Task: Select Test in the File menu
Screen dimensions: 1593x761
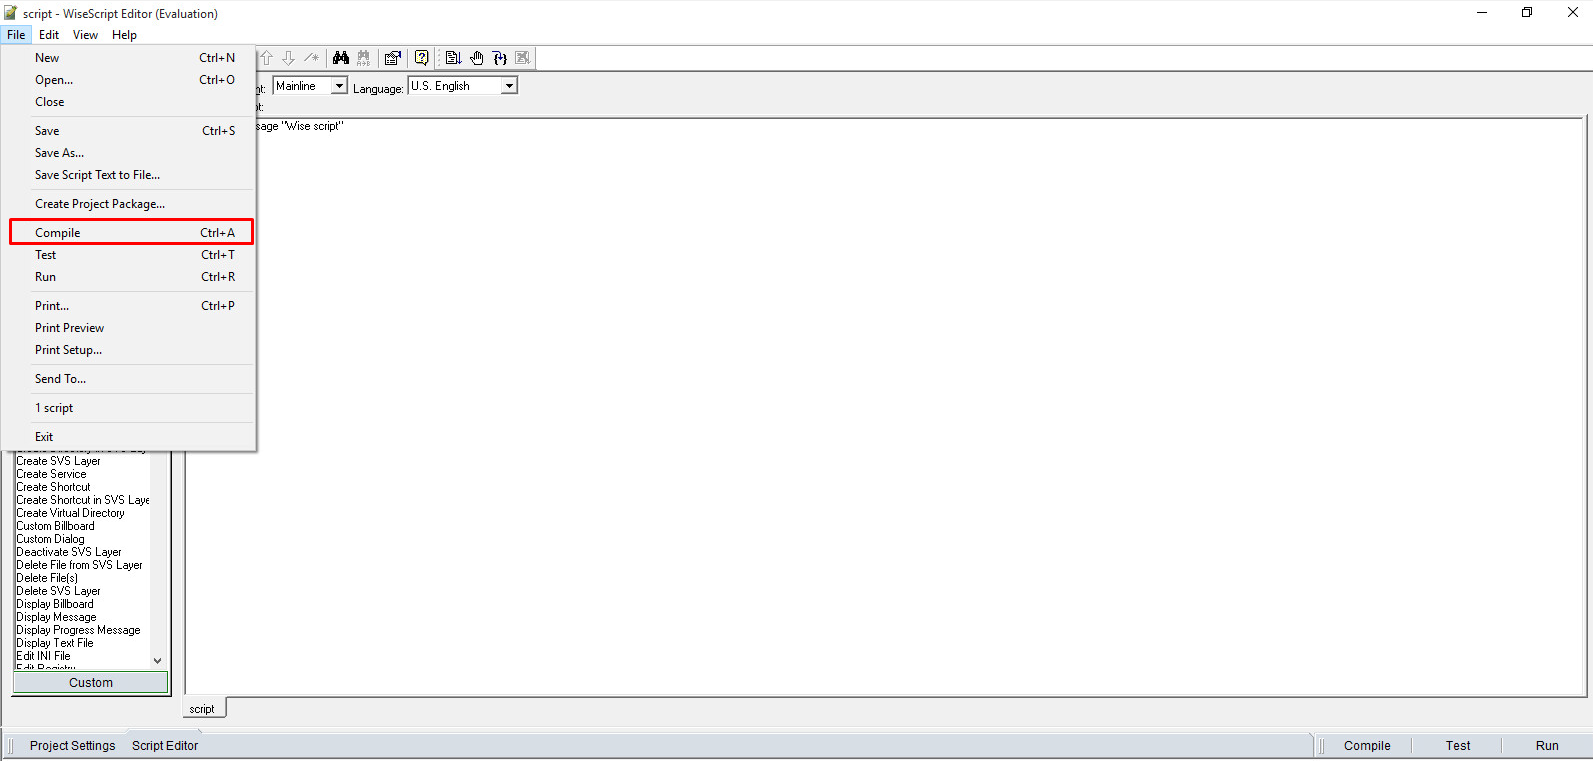Action: (130, 255)
